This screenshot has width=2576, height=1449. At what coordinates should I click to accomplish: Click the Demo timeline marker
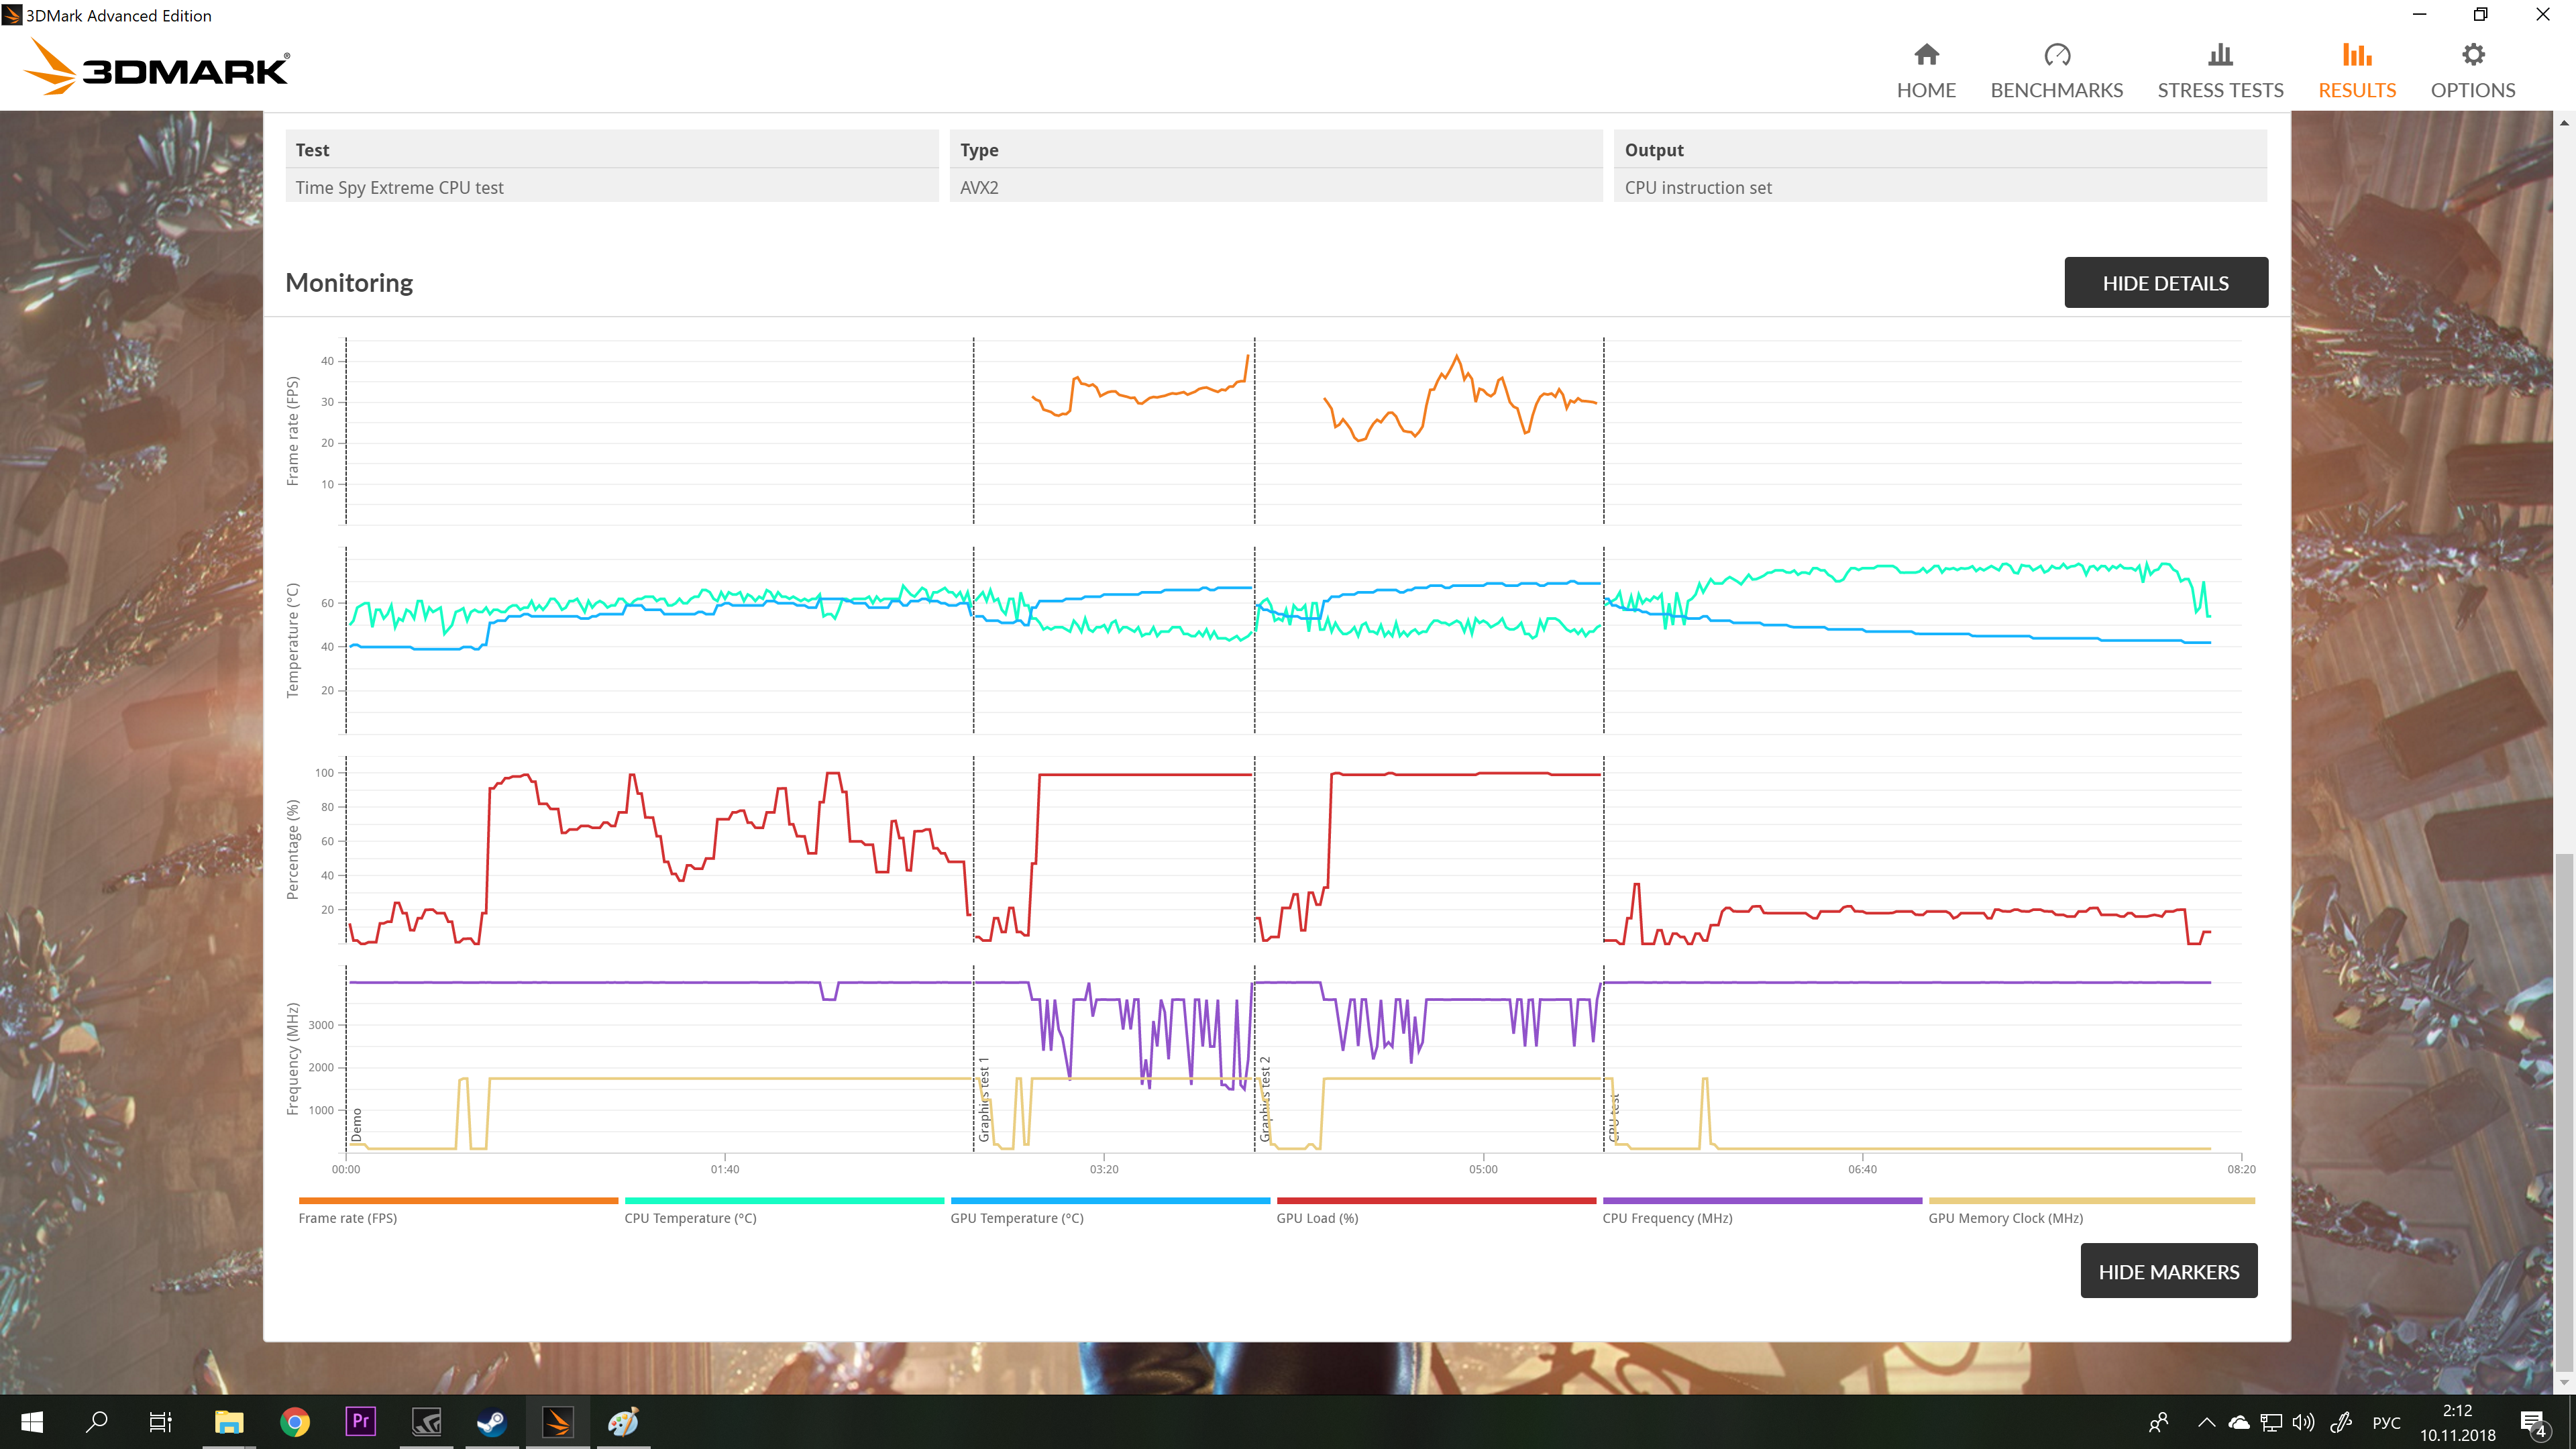(356, 1125)
